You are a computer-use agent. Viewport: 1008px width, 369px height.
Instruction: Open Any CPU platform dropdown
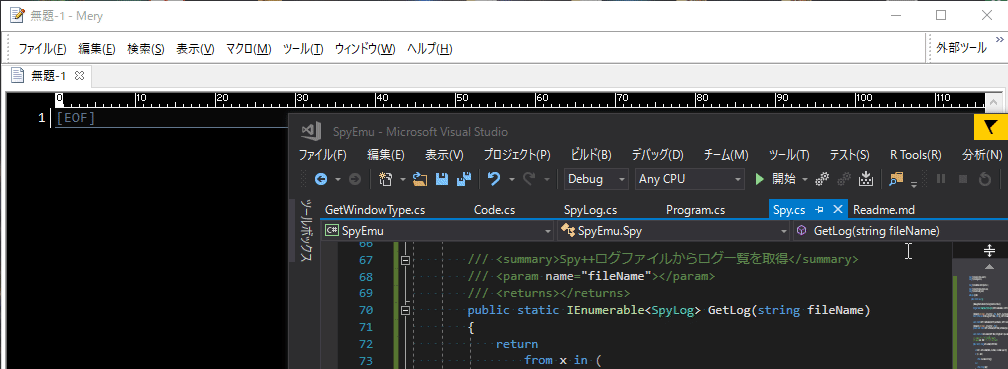click(x=690, y=179)
